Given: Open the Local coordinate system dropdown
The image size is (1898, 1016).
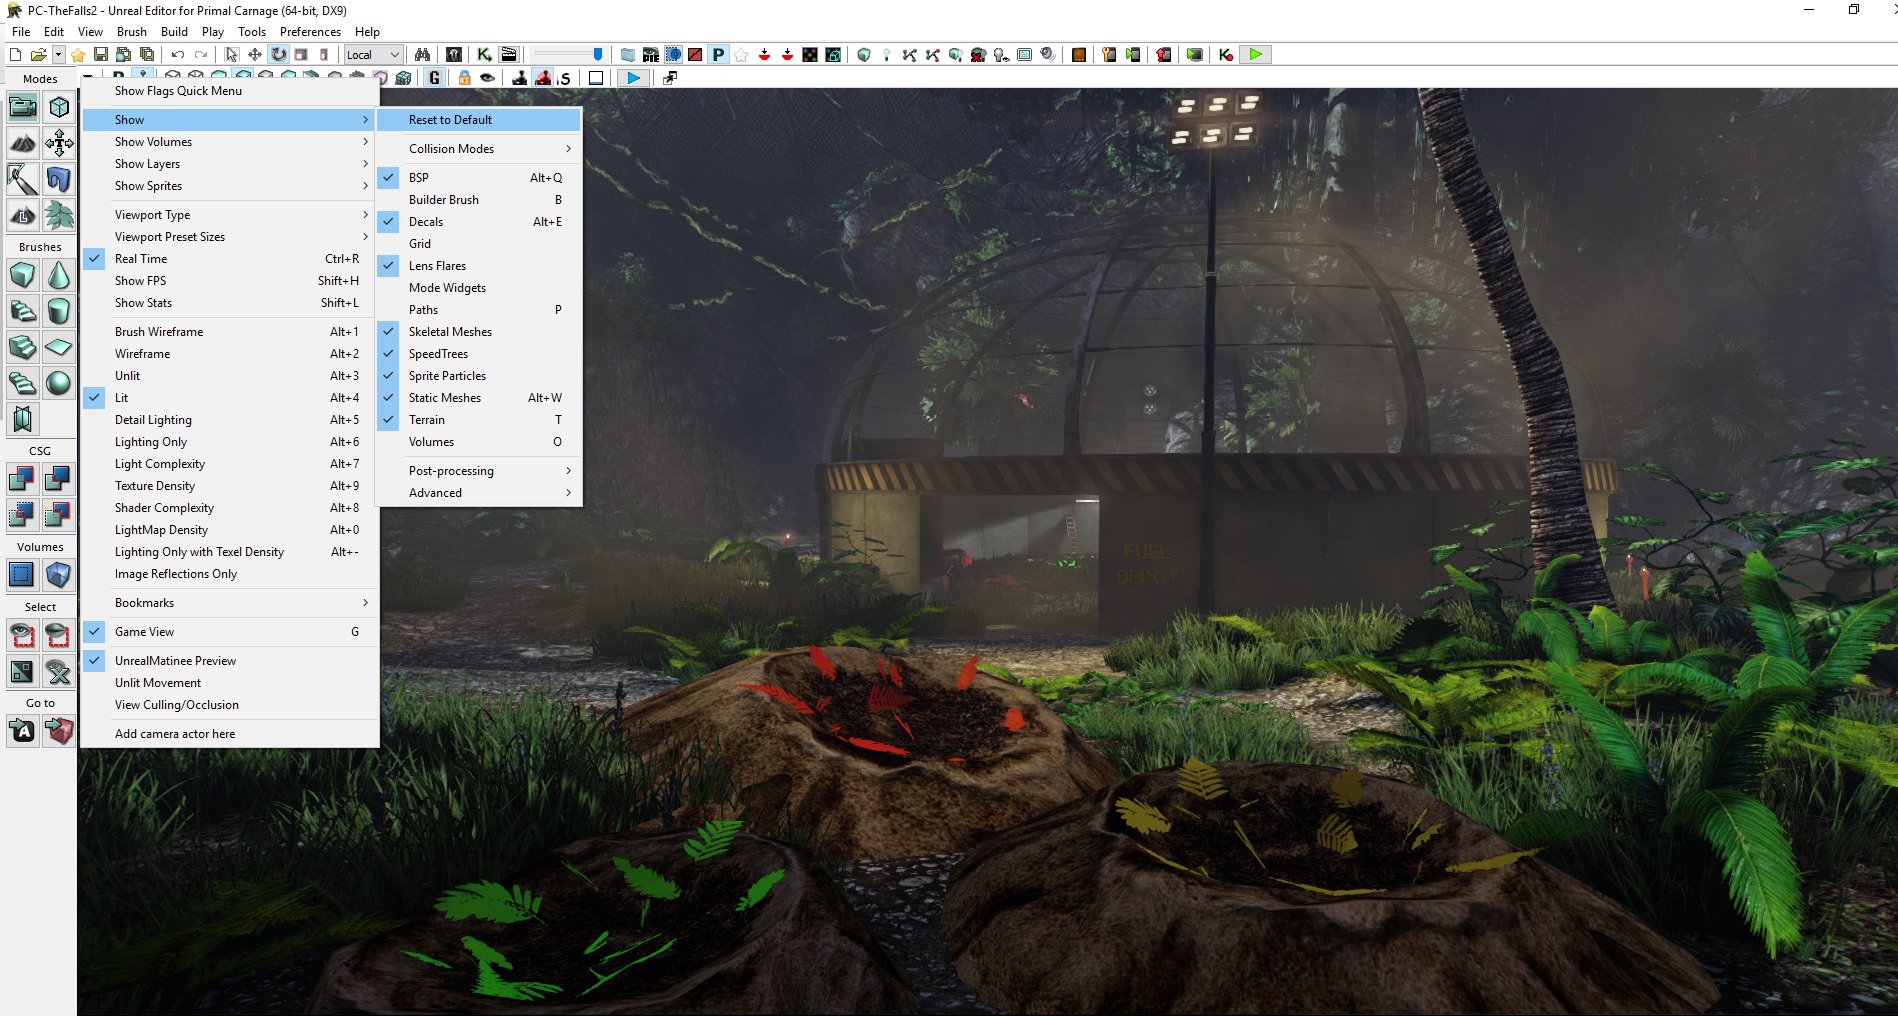Looking at the screenshot, I should click(373, 55).
